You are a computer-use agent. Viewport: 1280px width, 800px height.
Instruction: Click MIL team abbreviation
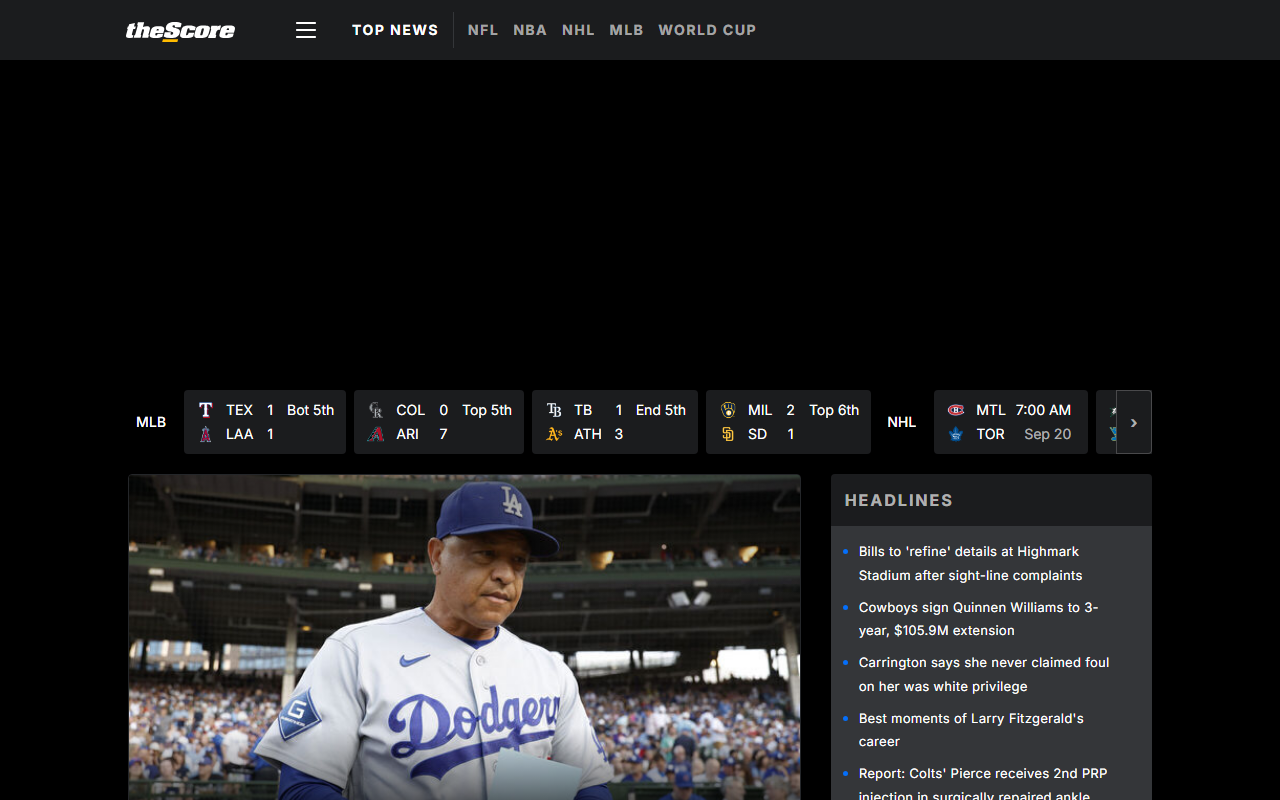[760, 410]
